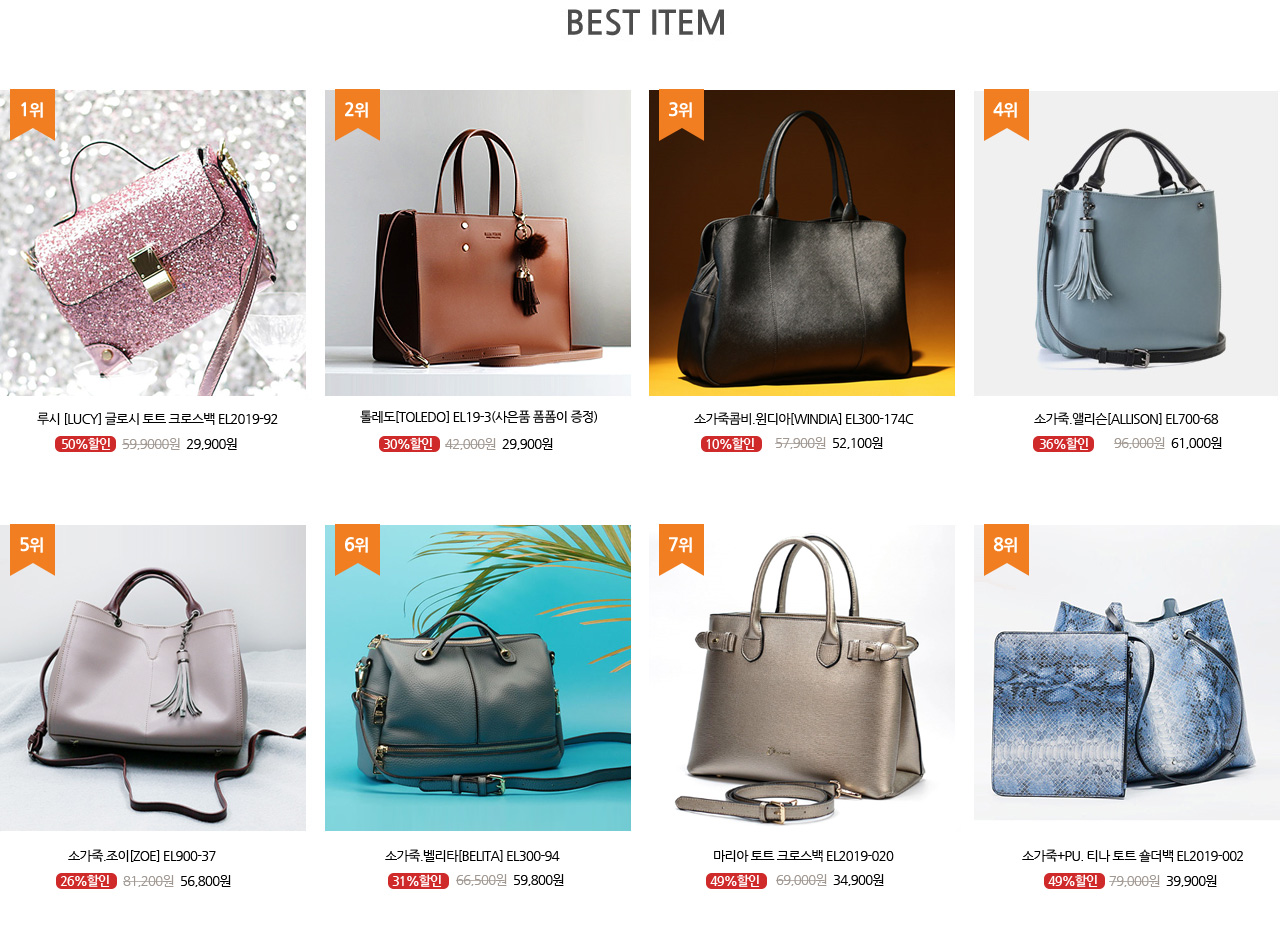Open the black WINDIA bag image
1280x930 pixels.
802,243
